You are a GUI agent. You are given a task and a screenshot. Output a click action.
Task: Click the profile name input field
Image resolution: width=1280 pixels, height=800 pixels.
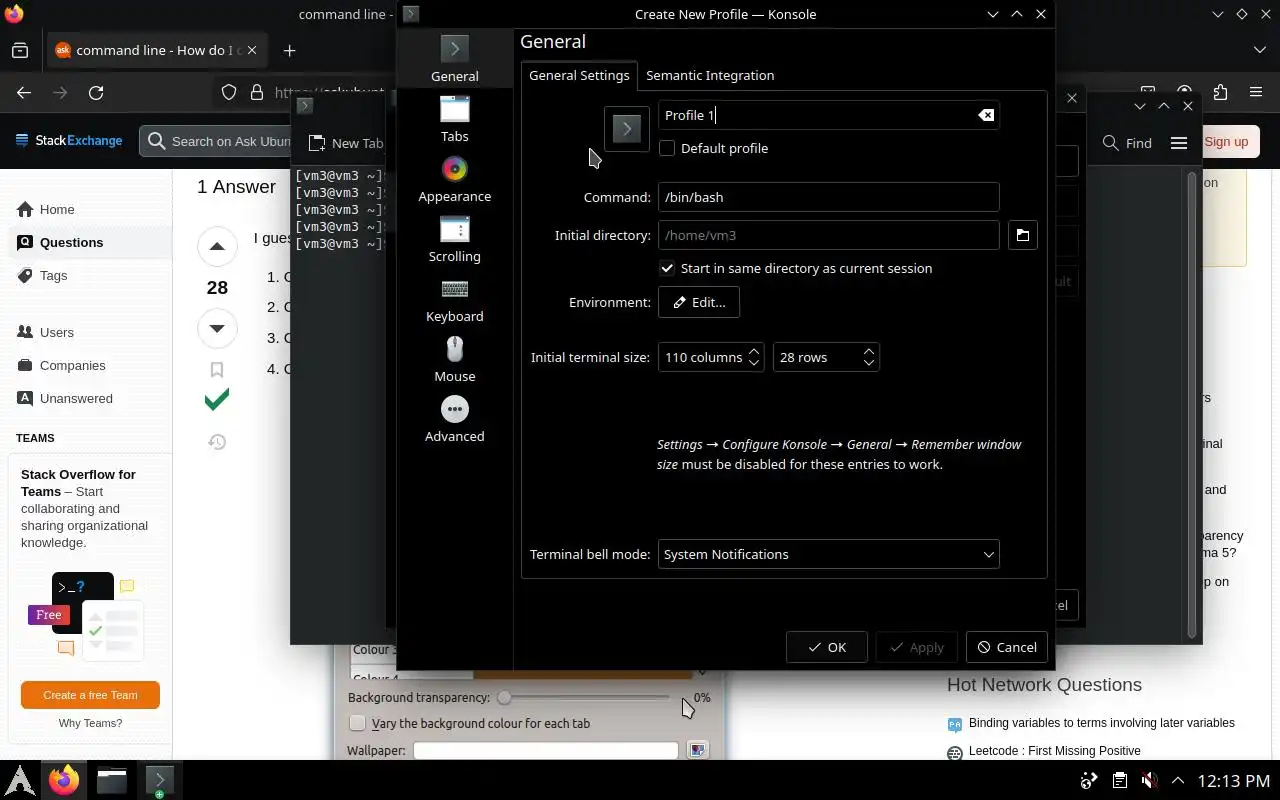(x=828, y=115)
